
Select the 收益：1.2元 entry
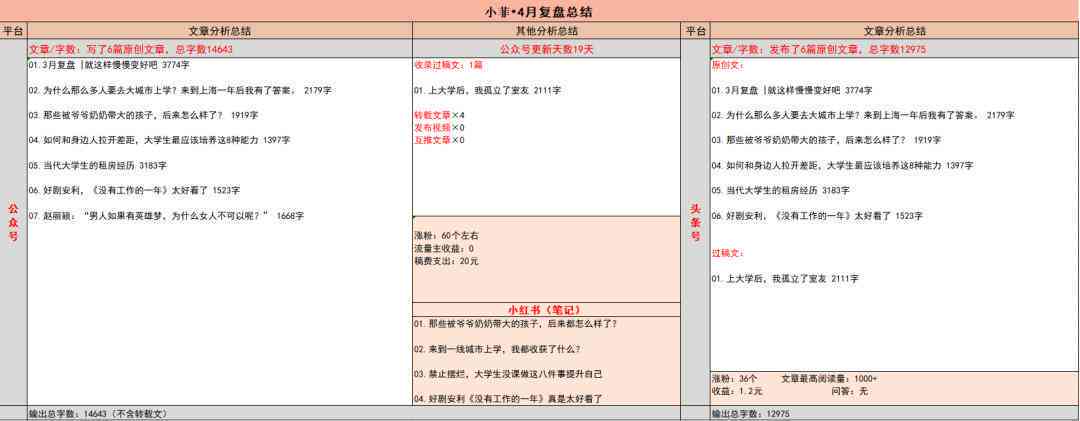pyautogui.click(x=737, y=391)
